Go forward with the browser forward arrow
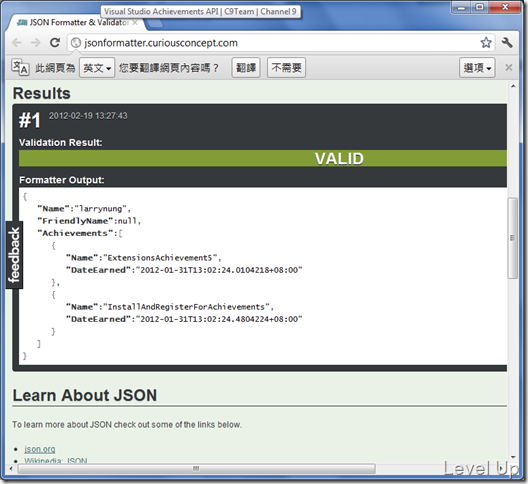Screen dimensions: 528x484 click(35, 43)
